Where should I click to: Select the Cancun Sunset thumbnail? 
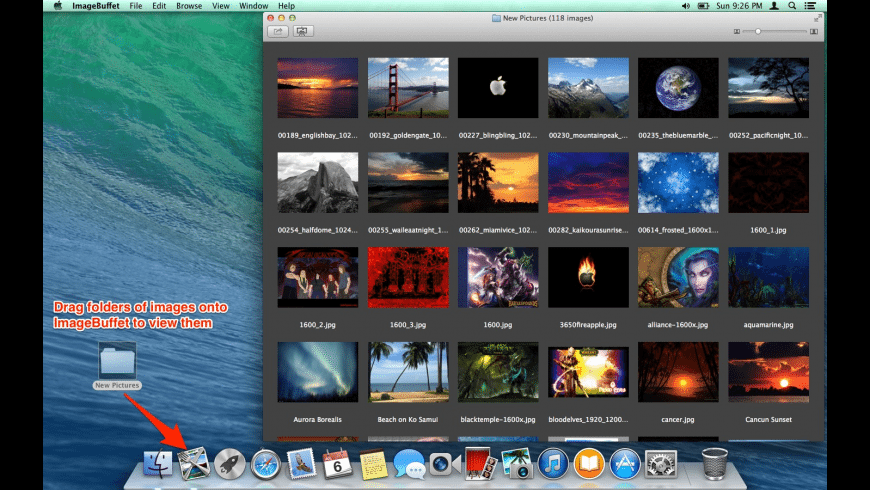768,372
